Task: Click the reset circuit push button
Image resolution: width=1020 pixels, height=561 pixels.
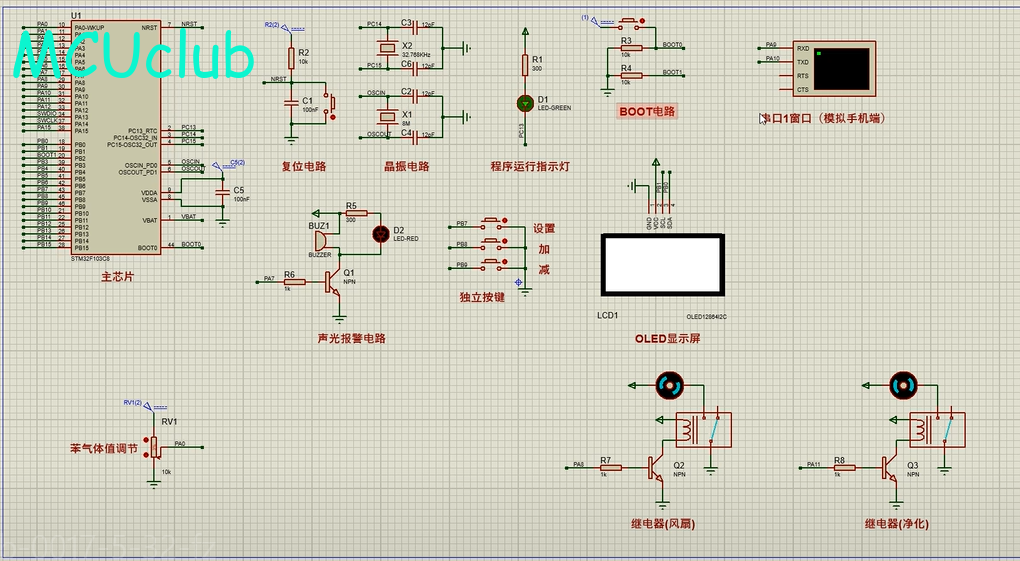Action: click(331, 103)
